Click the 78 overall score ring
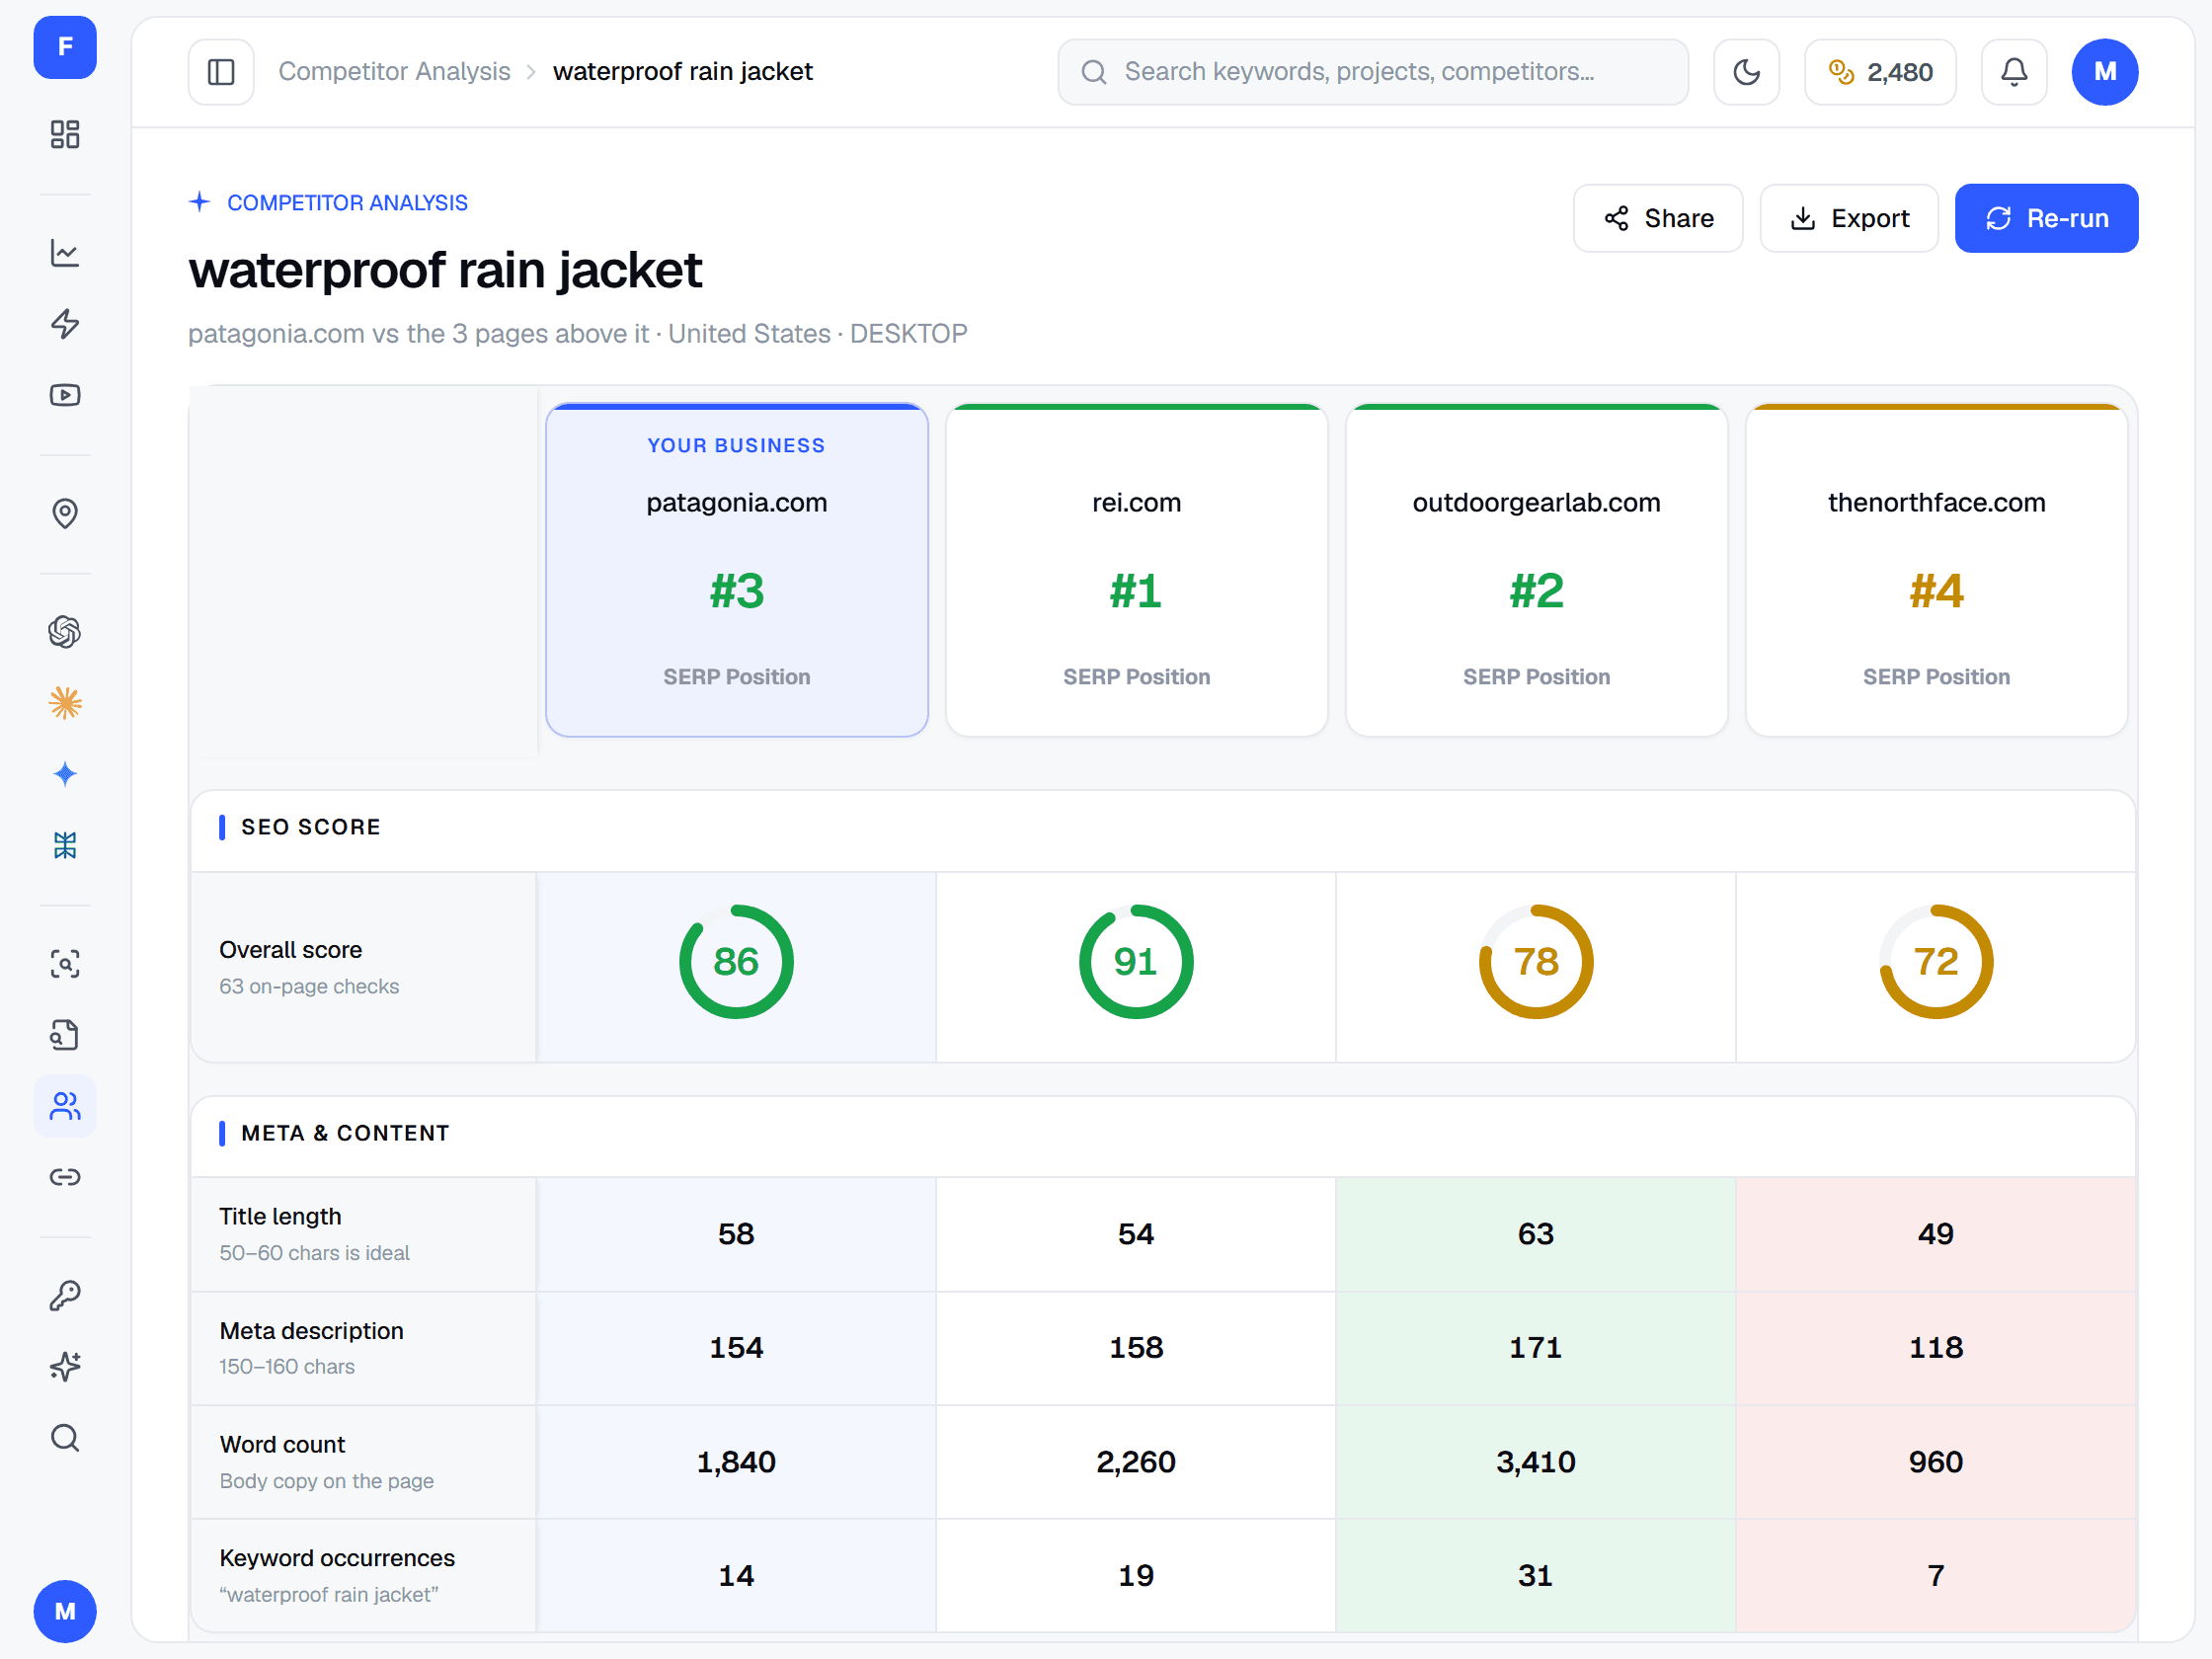The height and width of the screenshot is (1659, 2212). point(1537,962)
